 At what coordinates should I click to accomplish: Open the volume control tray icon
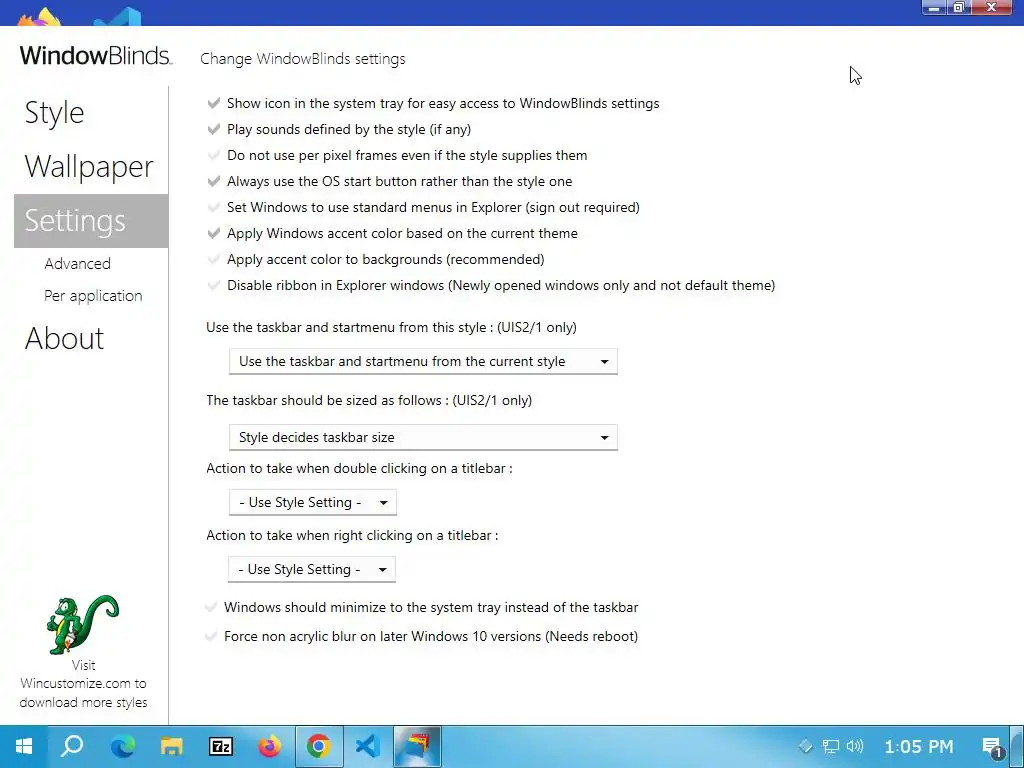click(855, 746)
